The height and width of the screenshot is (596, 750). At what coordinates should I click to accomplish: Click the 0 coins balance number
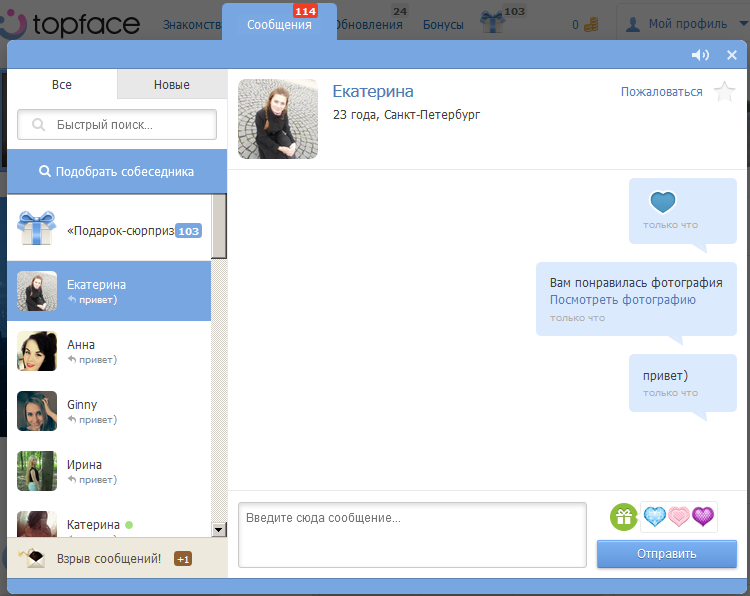pyautogui.click(x=575, y=24)
